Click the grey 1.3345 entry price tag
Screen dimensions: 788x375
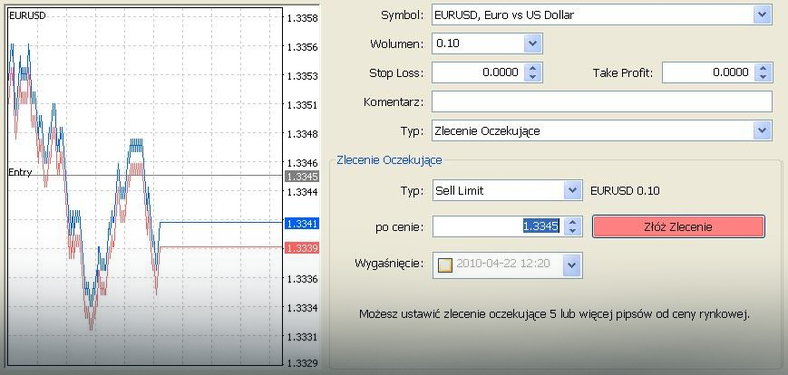click(x=302, y=176)
